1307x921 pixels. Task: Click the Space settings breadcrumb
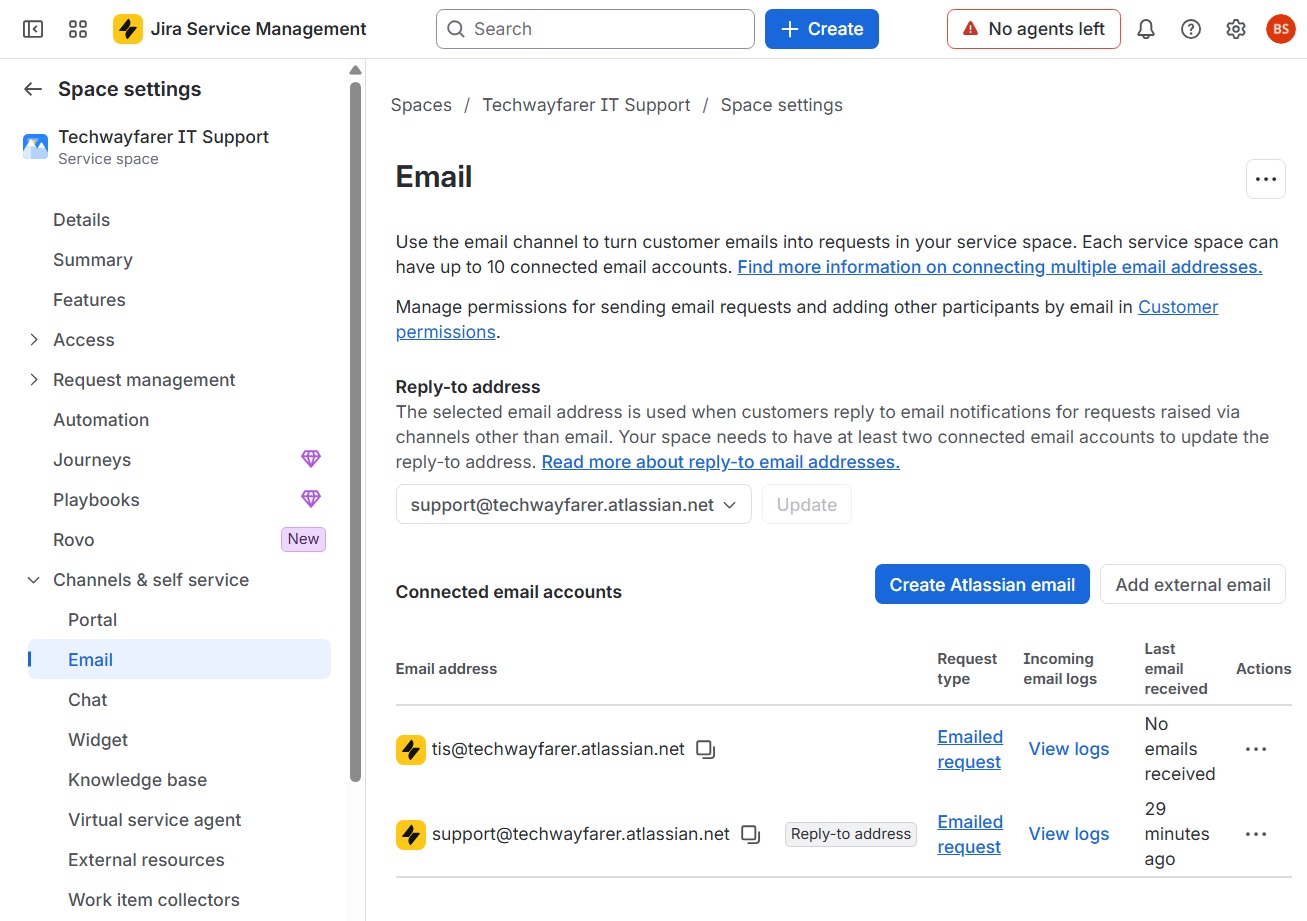pyautogui.click(x=782, y=105)
